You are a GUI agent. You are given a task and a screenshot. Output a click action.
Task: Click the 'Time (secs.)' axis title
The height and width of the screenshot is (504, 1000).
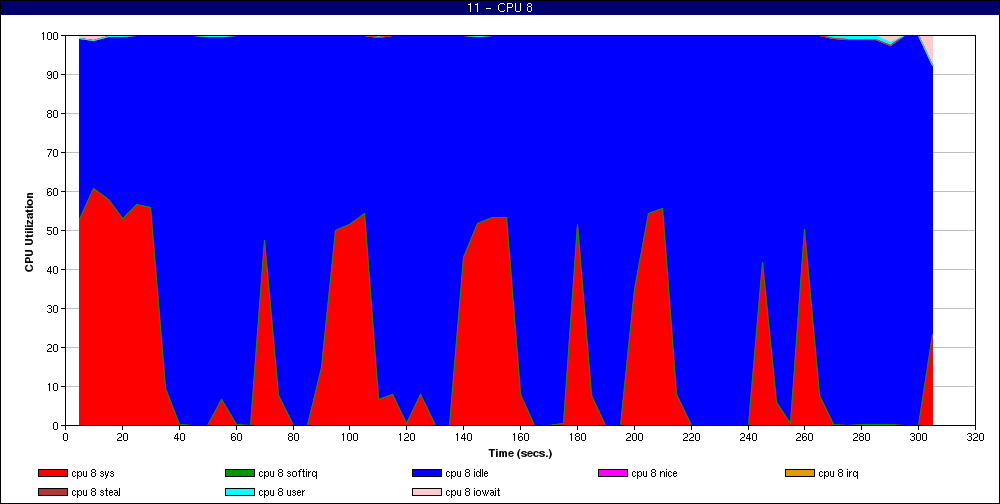[520, 454]
